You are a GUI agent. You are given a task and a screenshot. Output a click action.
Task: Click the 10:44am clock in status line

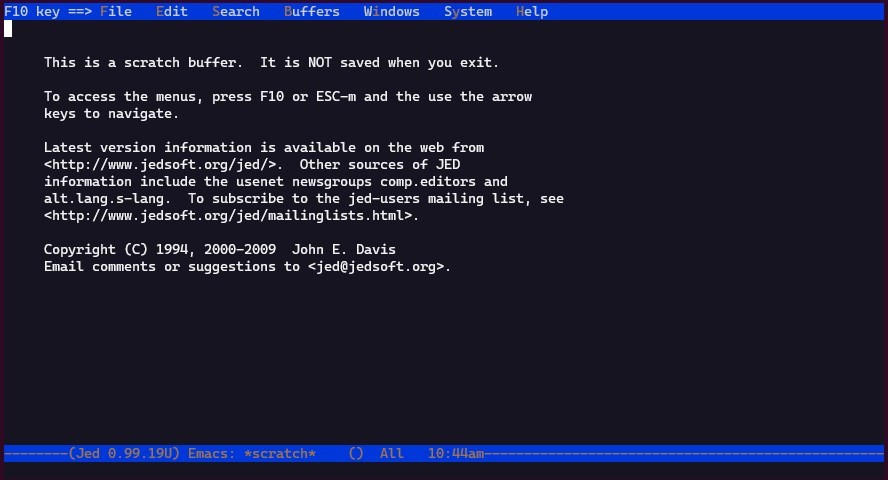pos(456,453)
